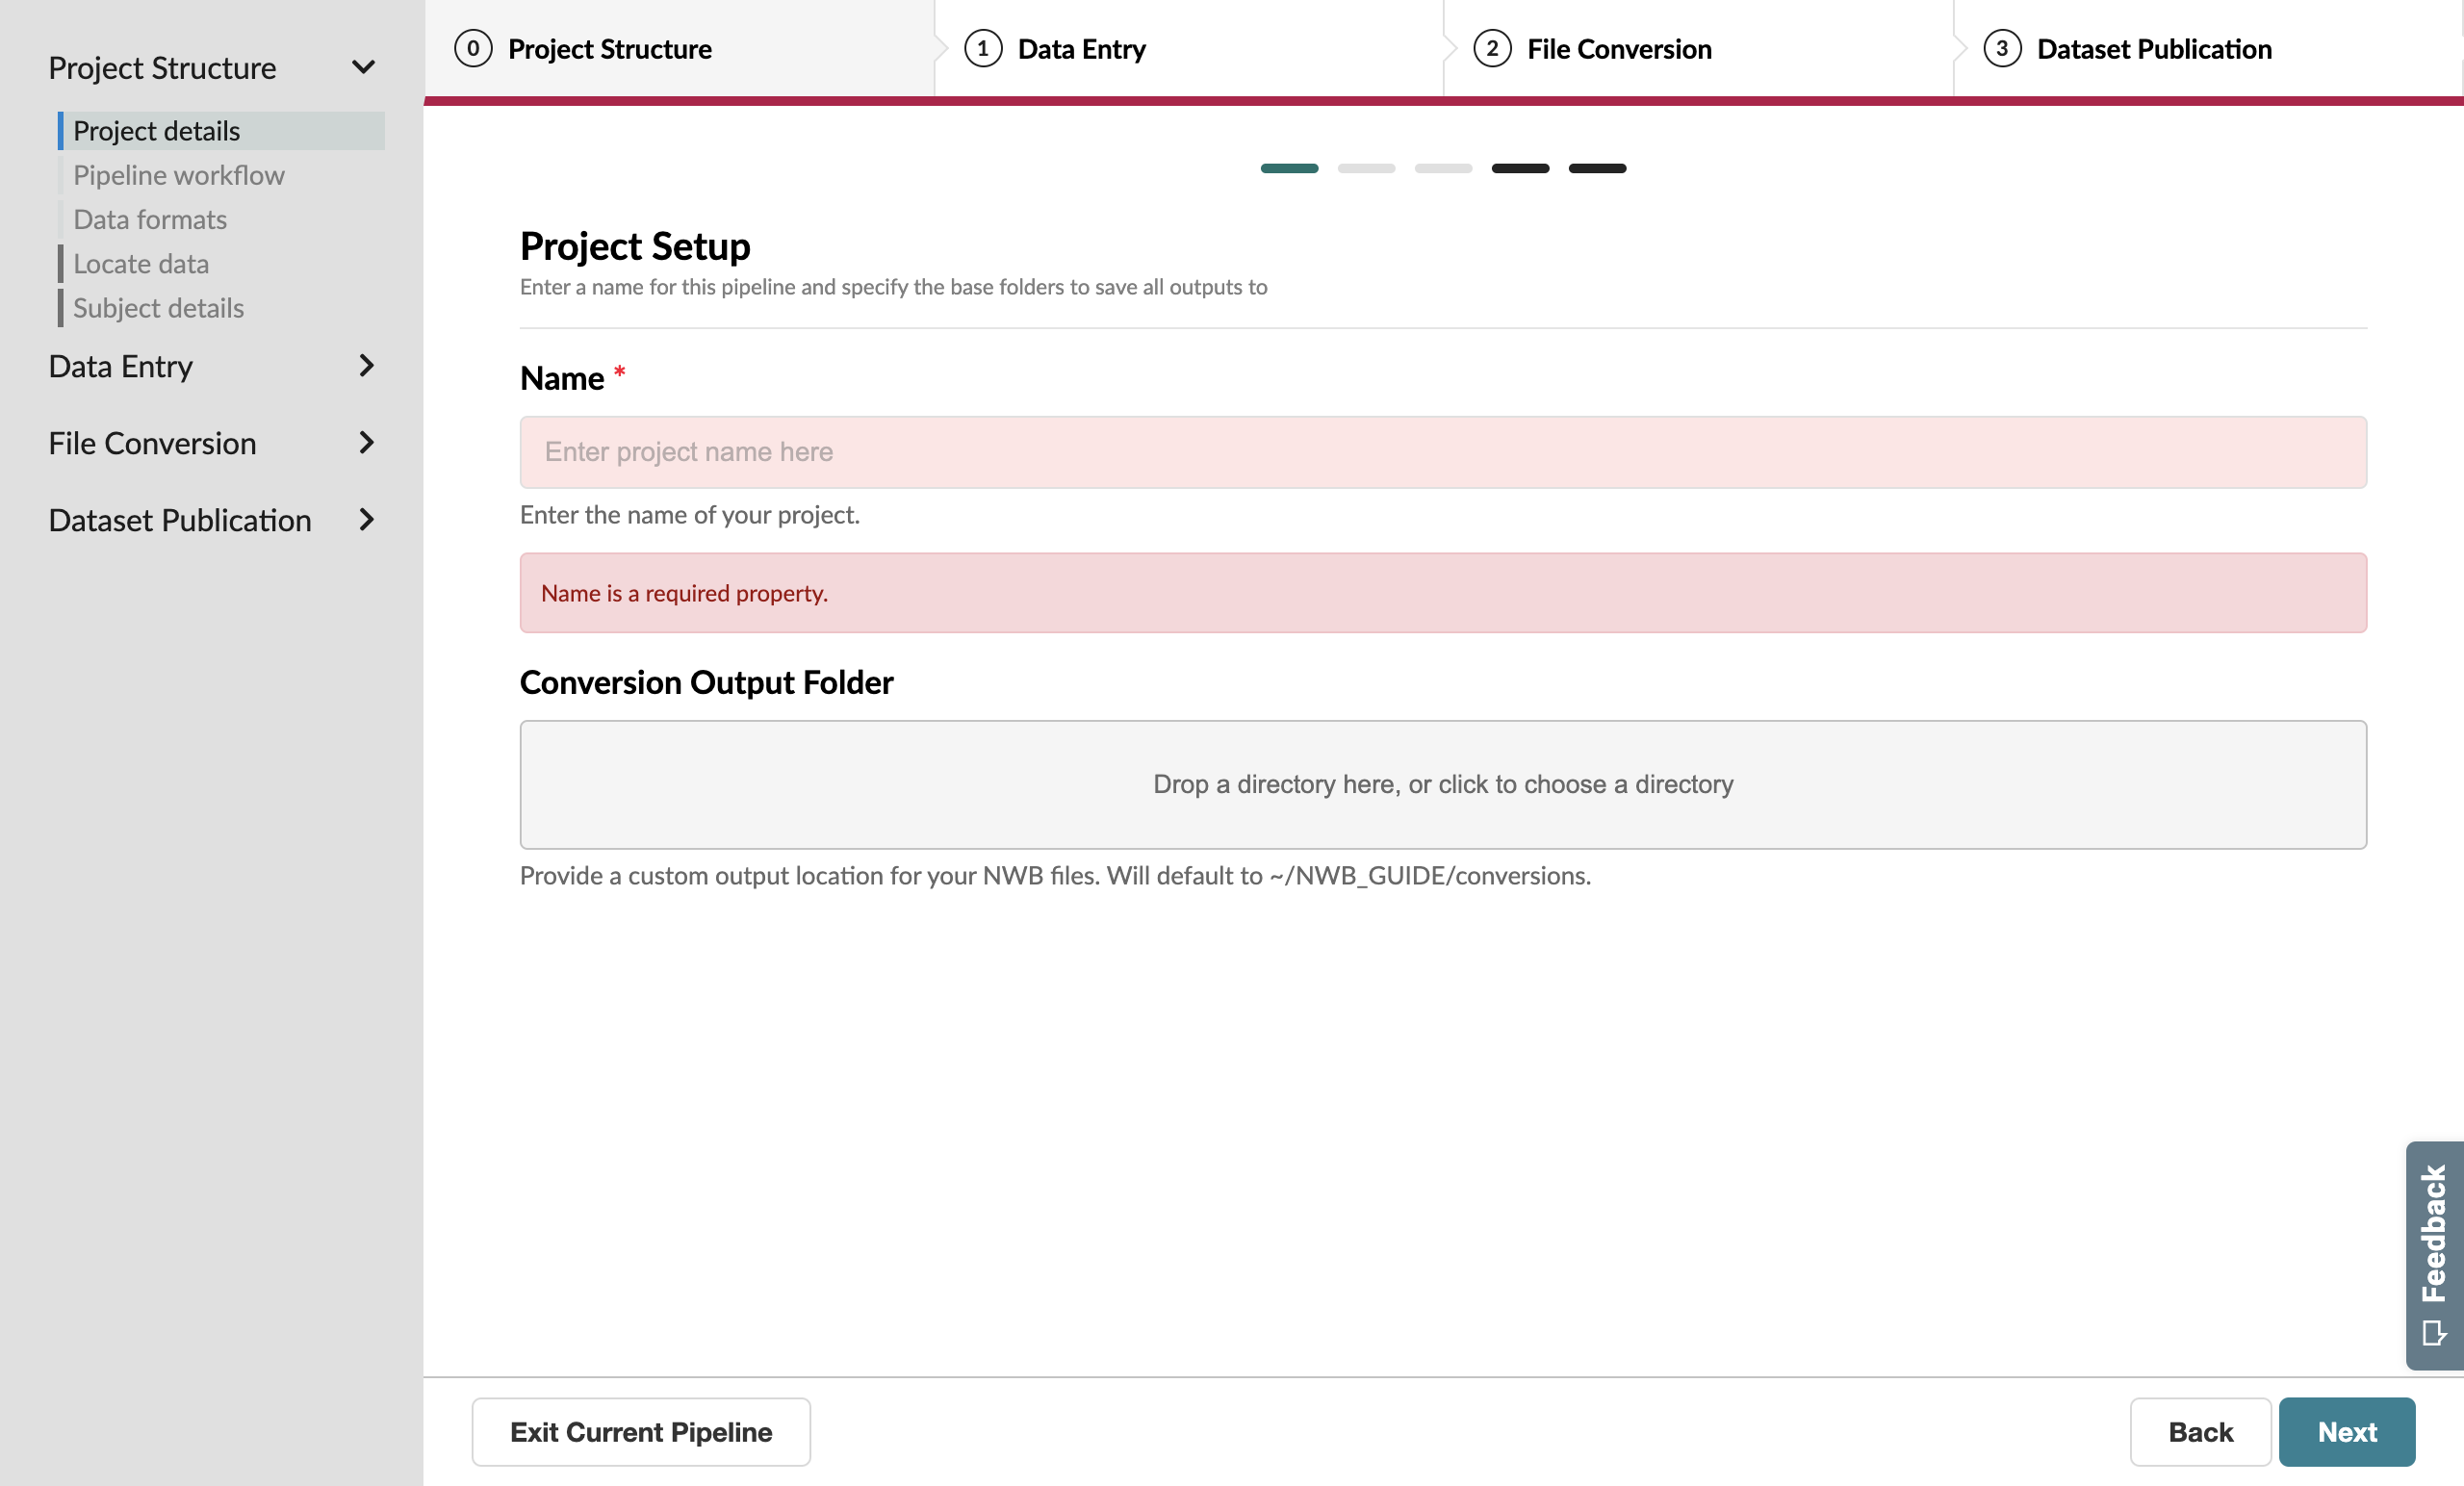Click the Next button
This screenshot has width=2464, height=1486.
click(2347, 1432)
